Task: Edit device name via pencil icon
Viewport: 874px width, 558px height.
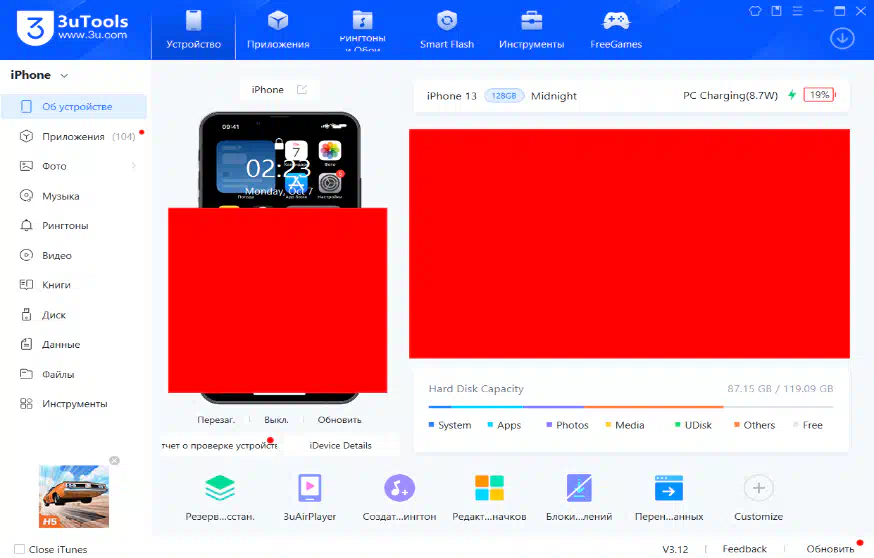Action: click(x=302, y=90)
